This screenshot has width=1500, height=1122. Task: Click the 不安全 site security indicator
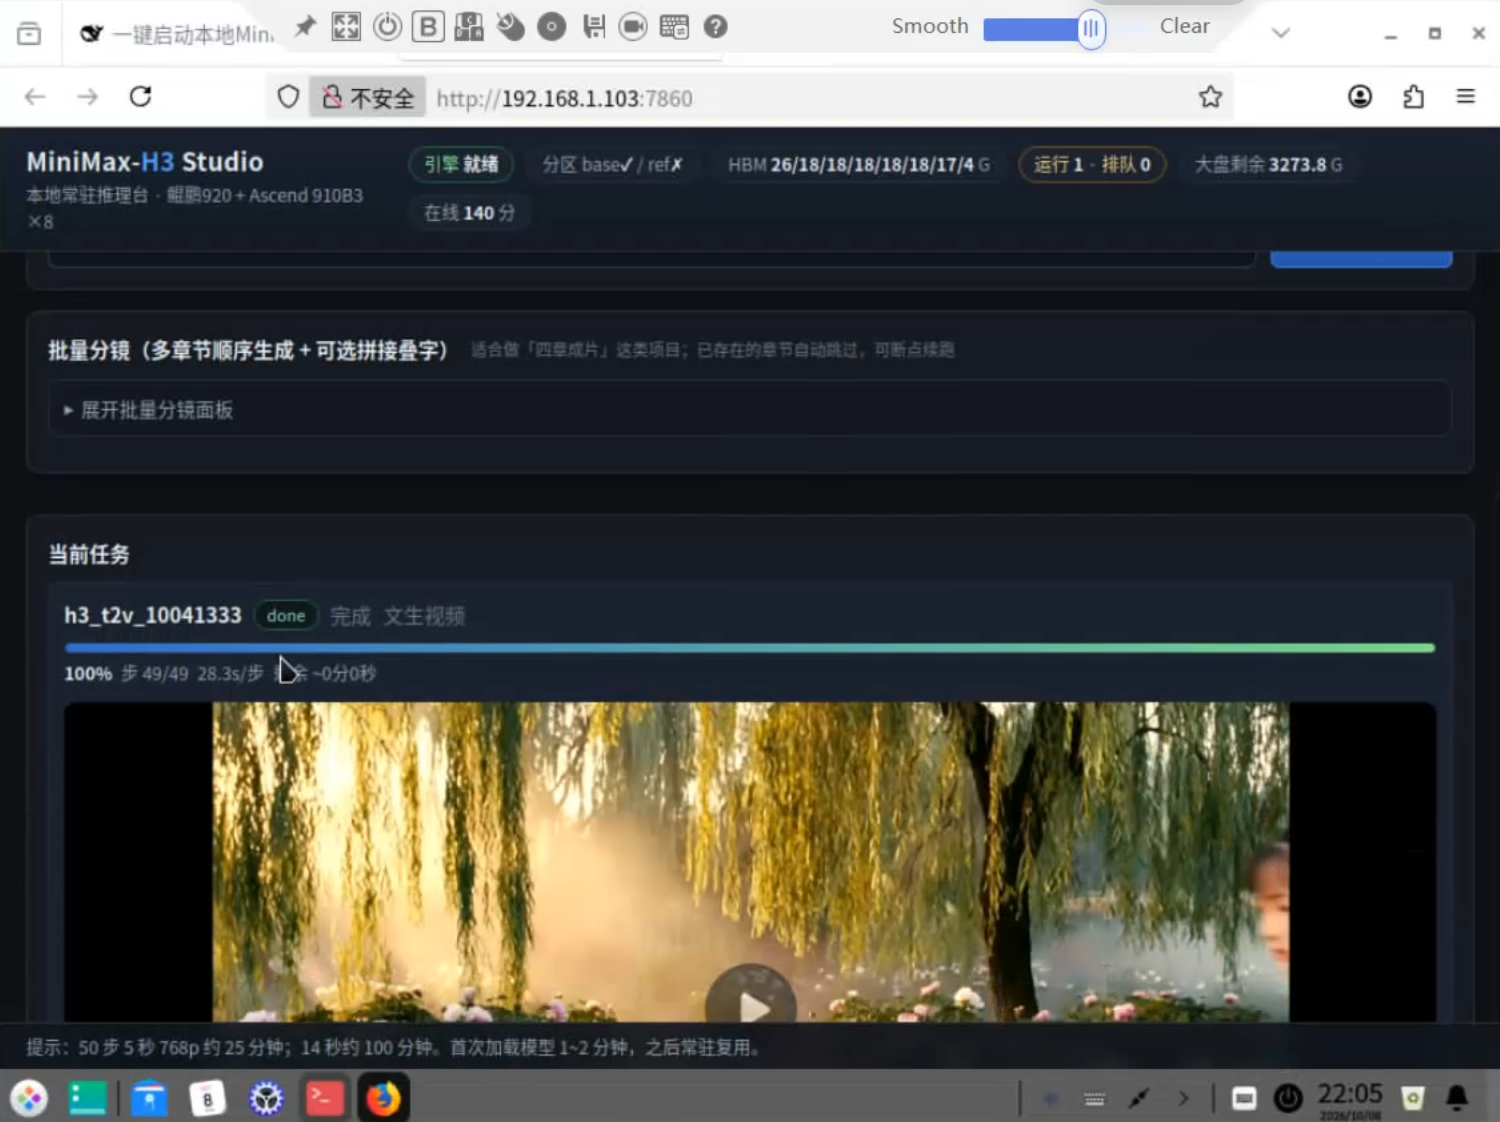pos(367,97)
